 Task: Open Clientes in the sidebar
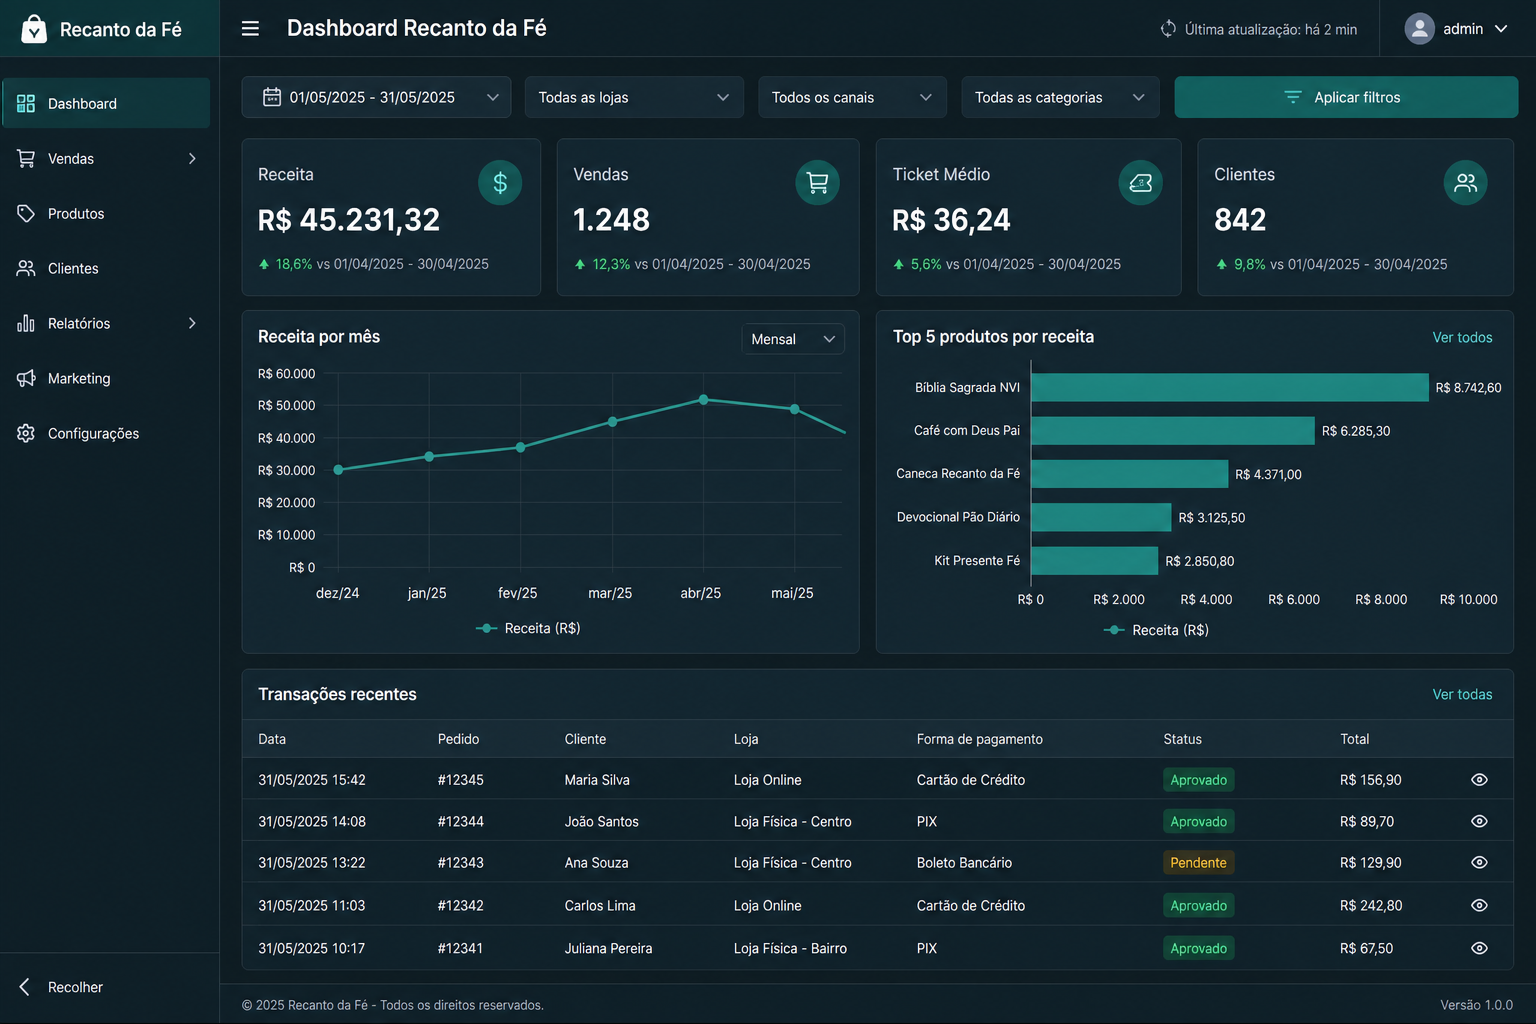(106, 268)
